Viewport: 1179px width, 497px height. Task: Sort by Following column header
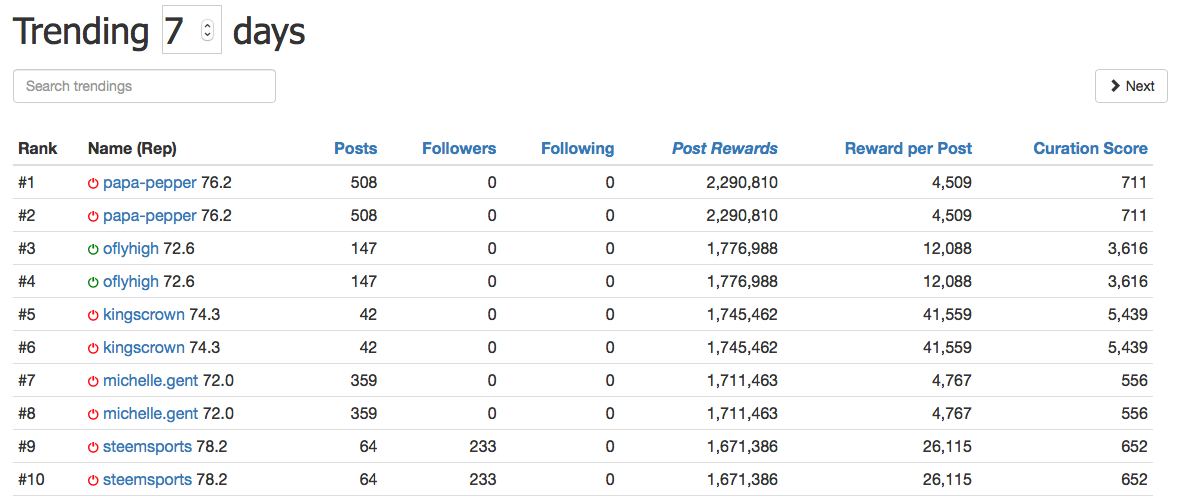(x=577, y=149)
